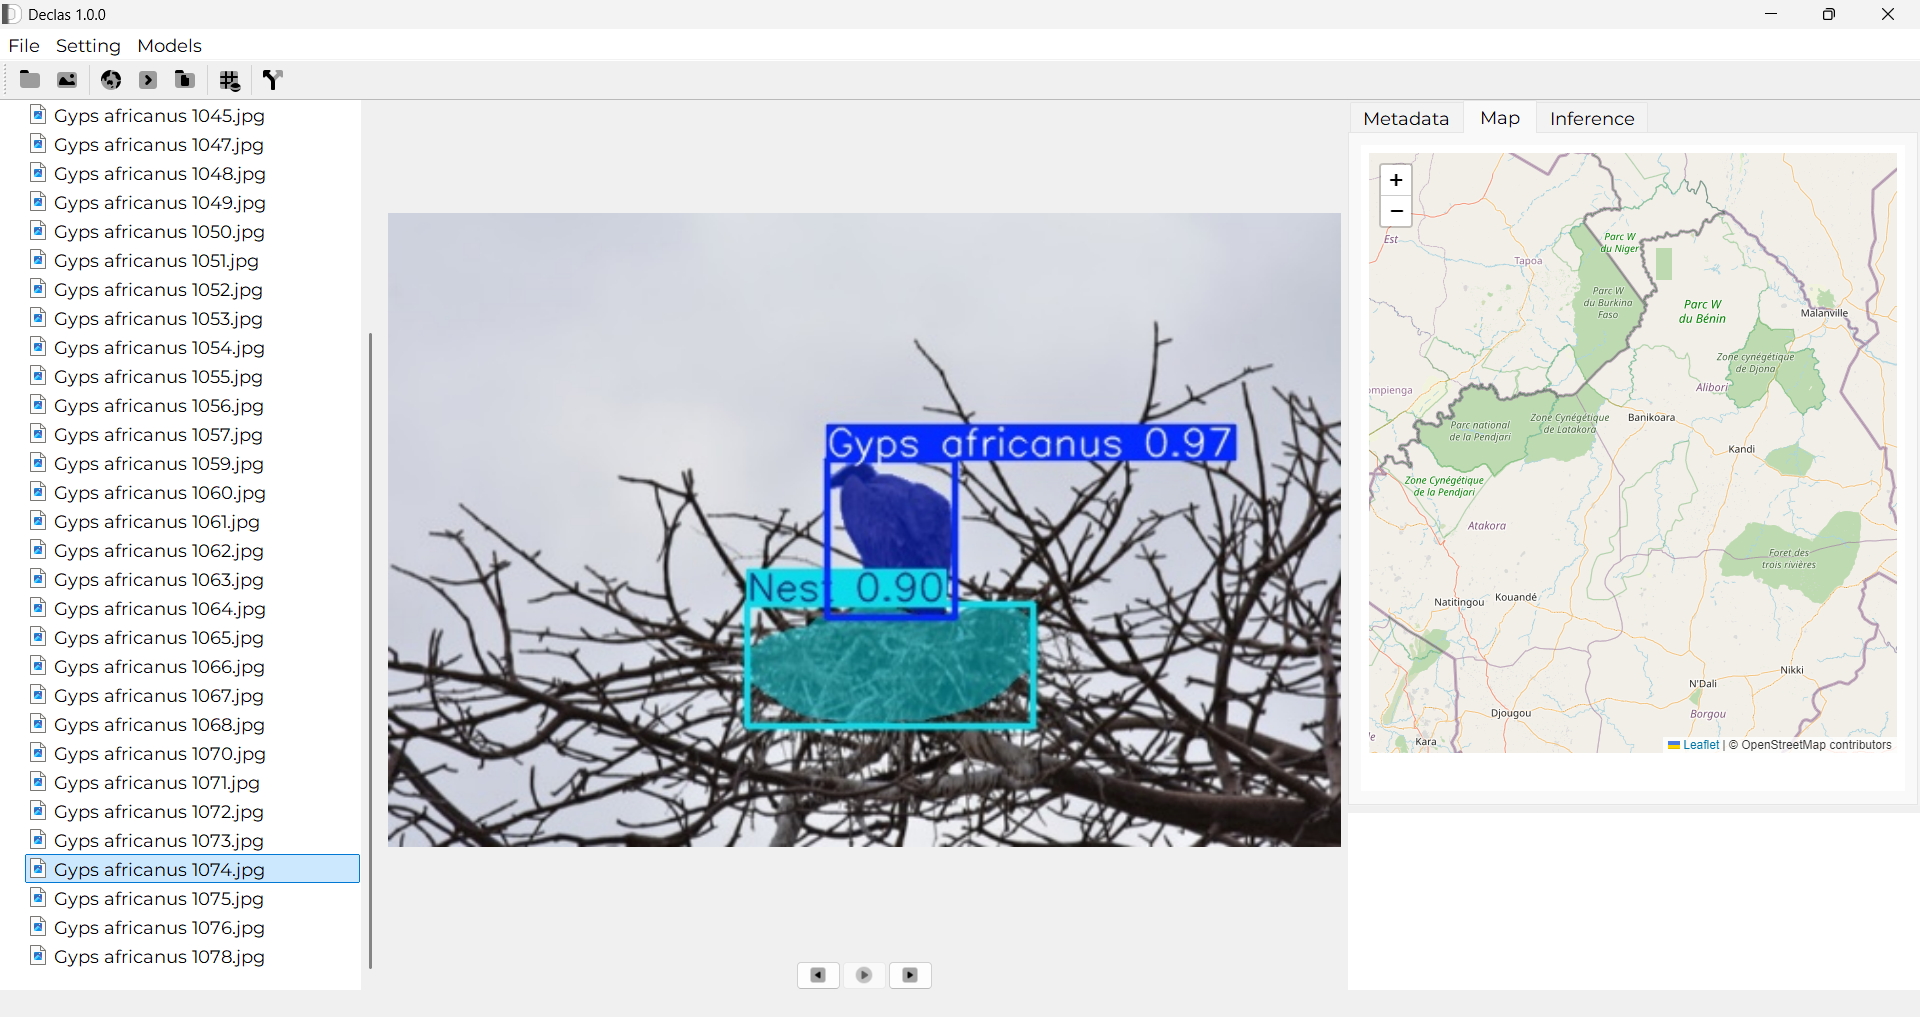Image resolution: width=1920 pixels, height=1017 pixels.
Task: Open the Models menu
Action: 169,46
